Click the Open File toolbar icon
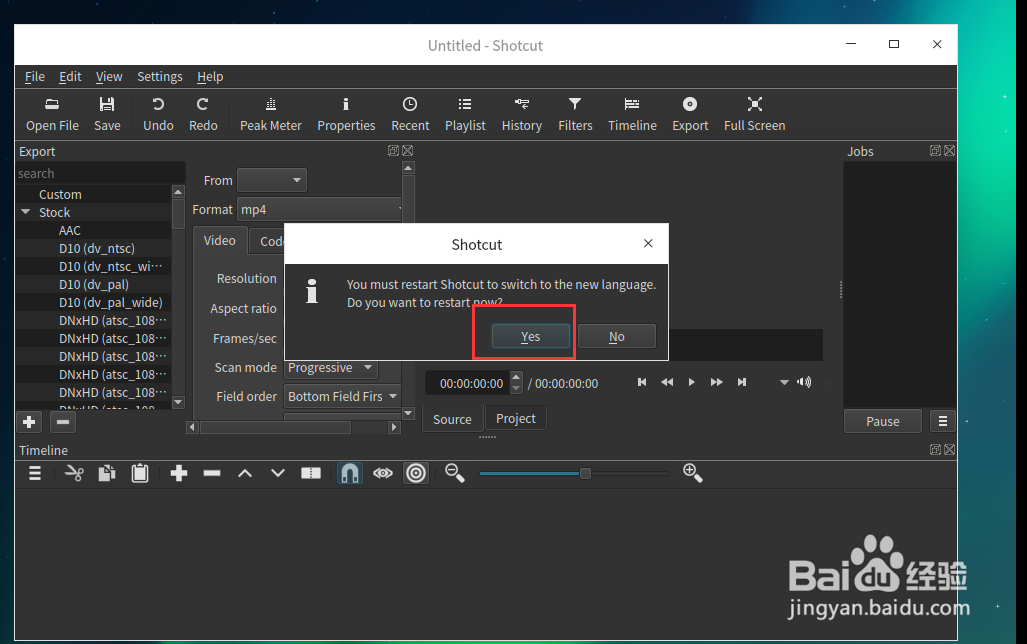 tap(52, 114)
